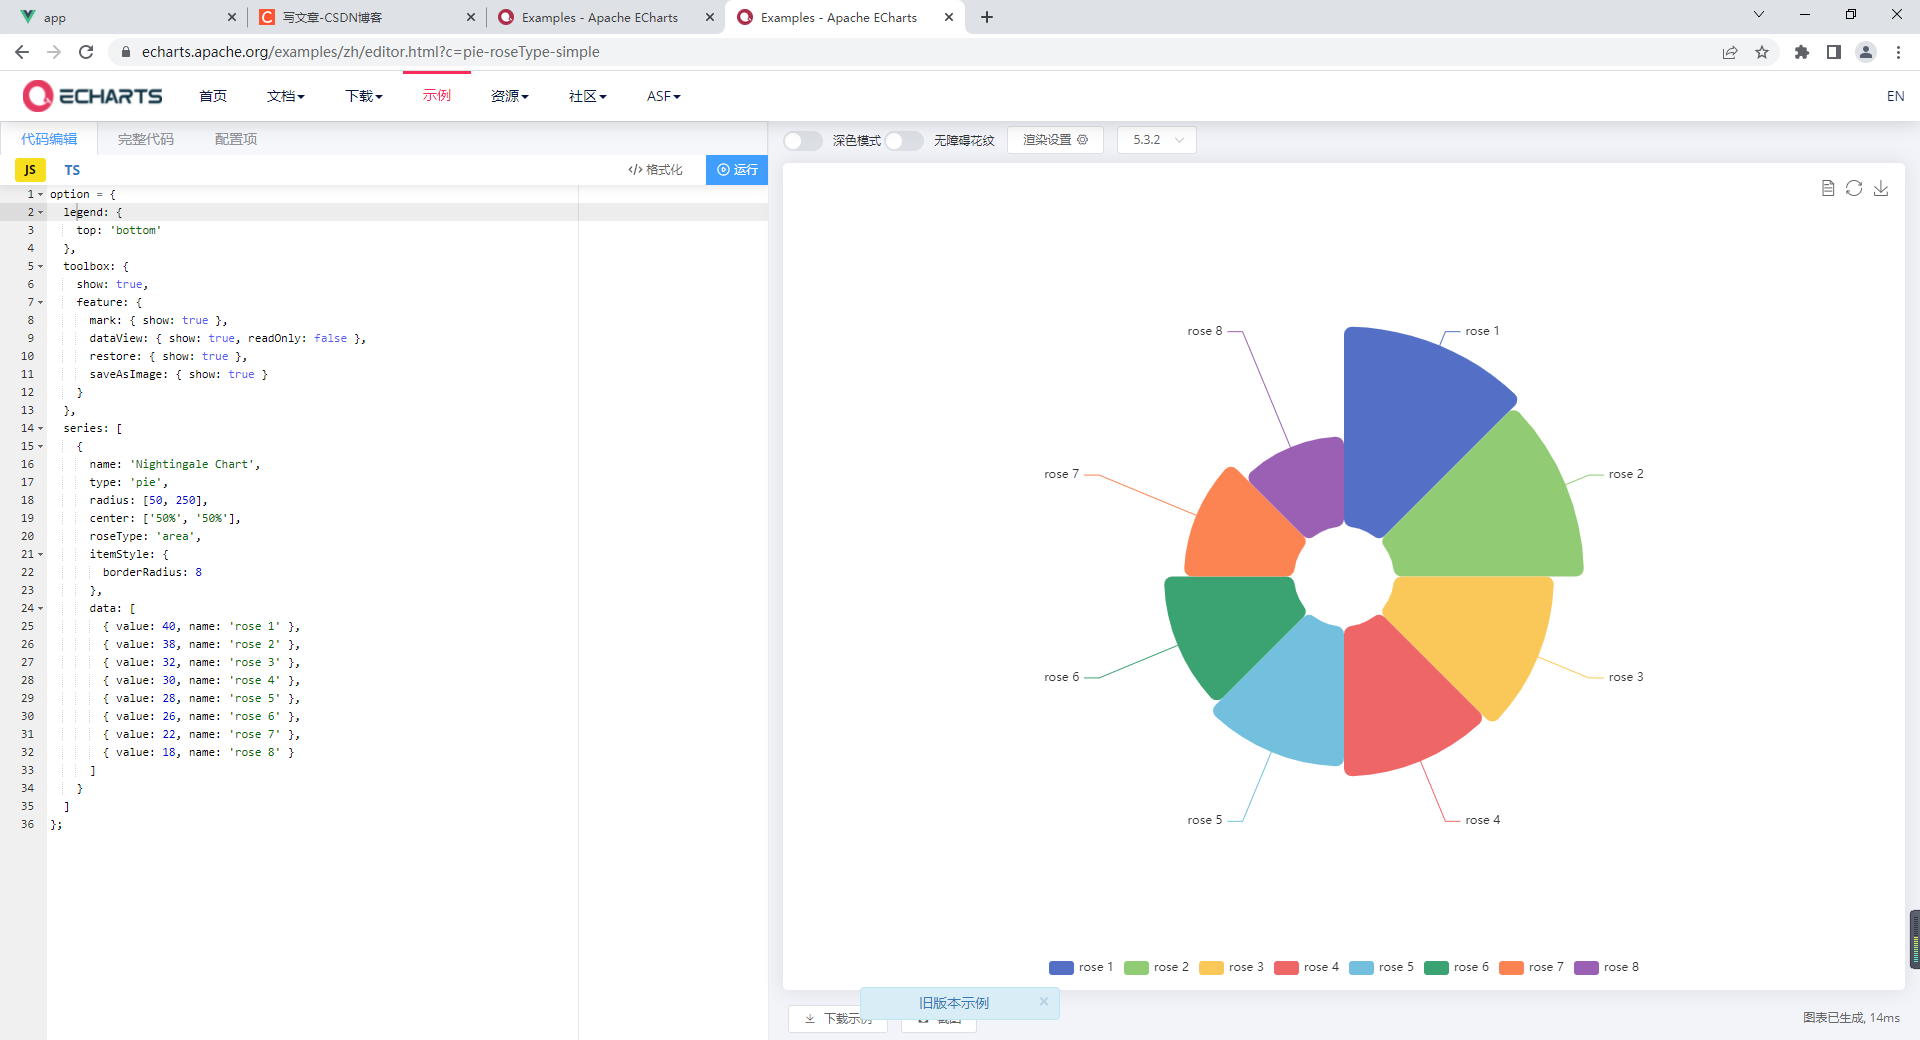
Task: Click the site lock icon
Action: (x=126, y=52)
